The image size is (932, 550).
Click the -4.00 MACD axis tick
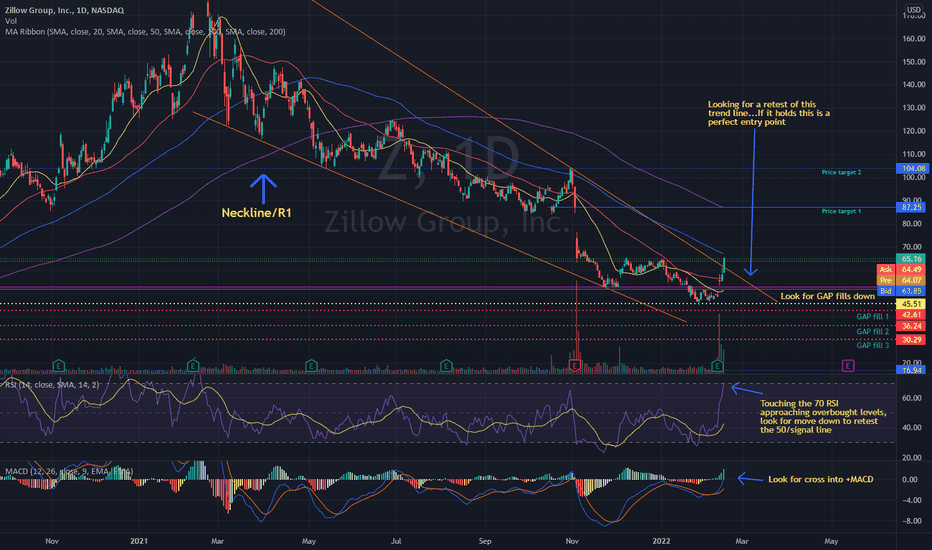point(912,500)
